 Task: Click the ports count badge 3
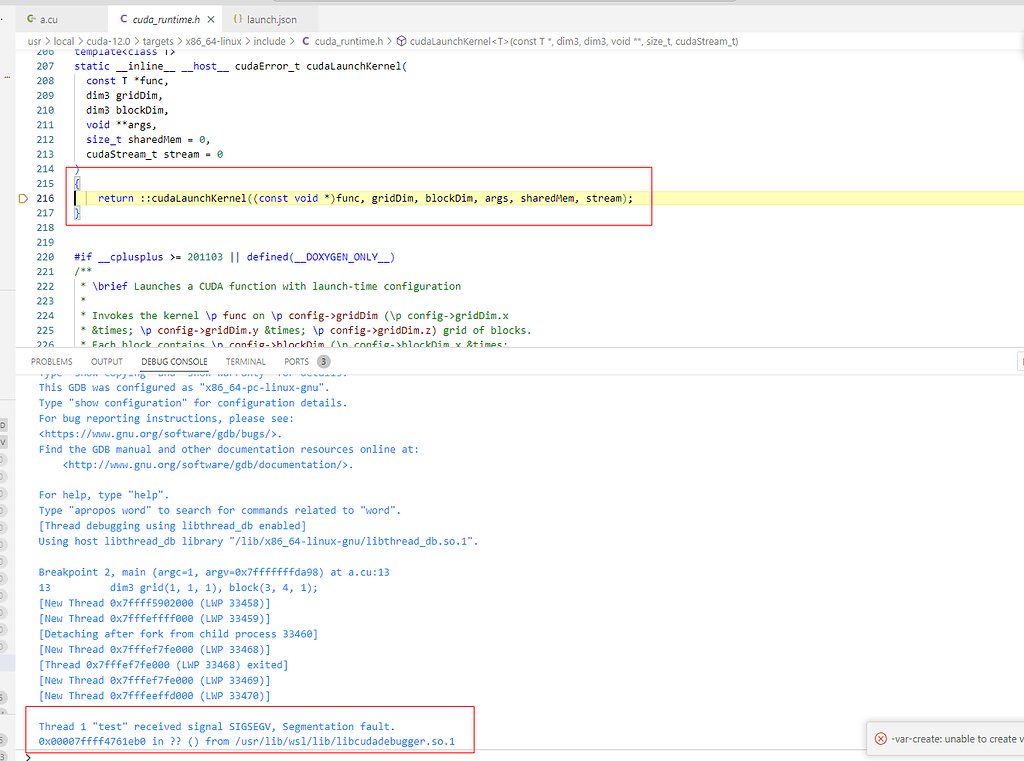coord(323,361)
